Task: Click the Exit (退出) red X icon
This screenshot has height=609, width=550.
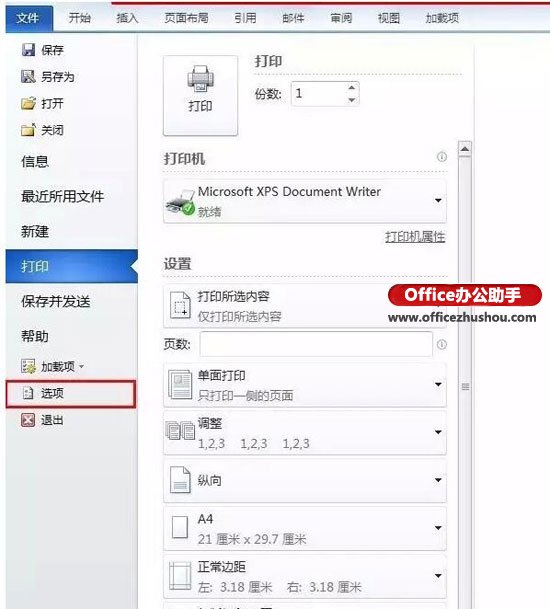Action: pyautogui.click(x=28, y=420)
